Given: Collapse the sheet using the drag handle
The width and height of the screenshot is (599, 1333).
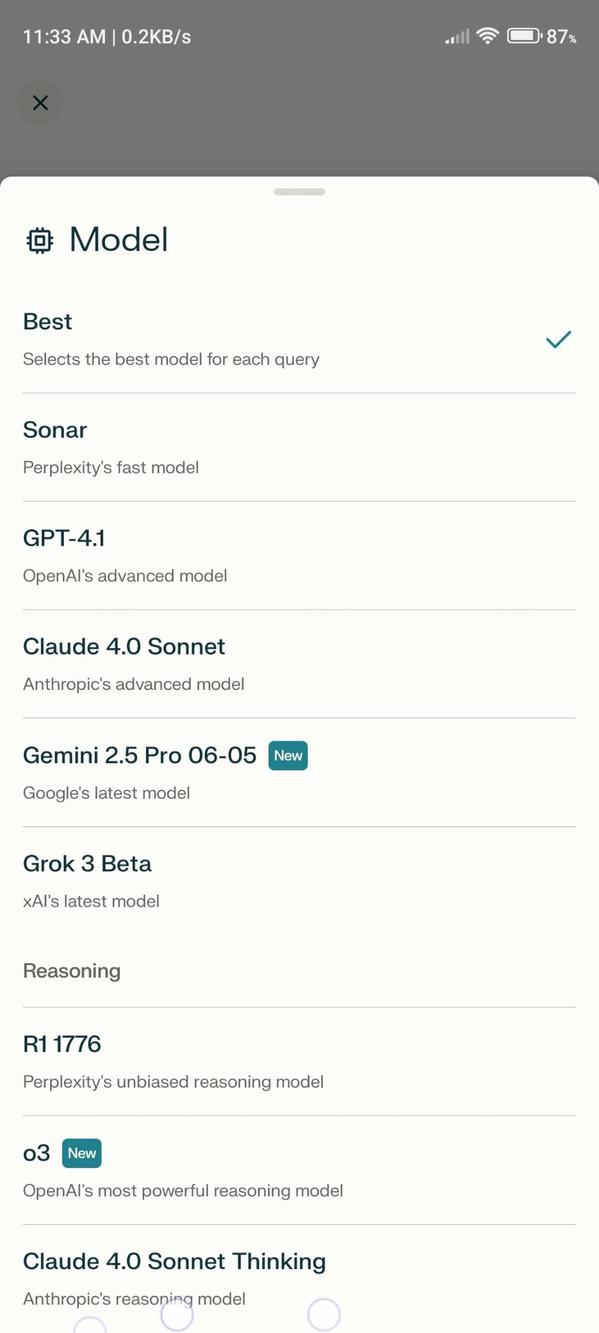Looking at the screenshot, I should pos(299,191).
